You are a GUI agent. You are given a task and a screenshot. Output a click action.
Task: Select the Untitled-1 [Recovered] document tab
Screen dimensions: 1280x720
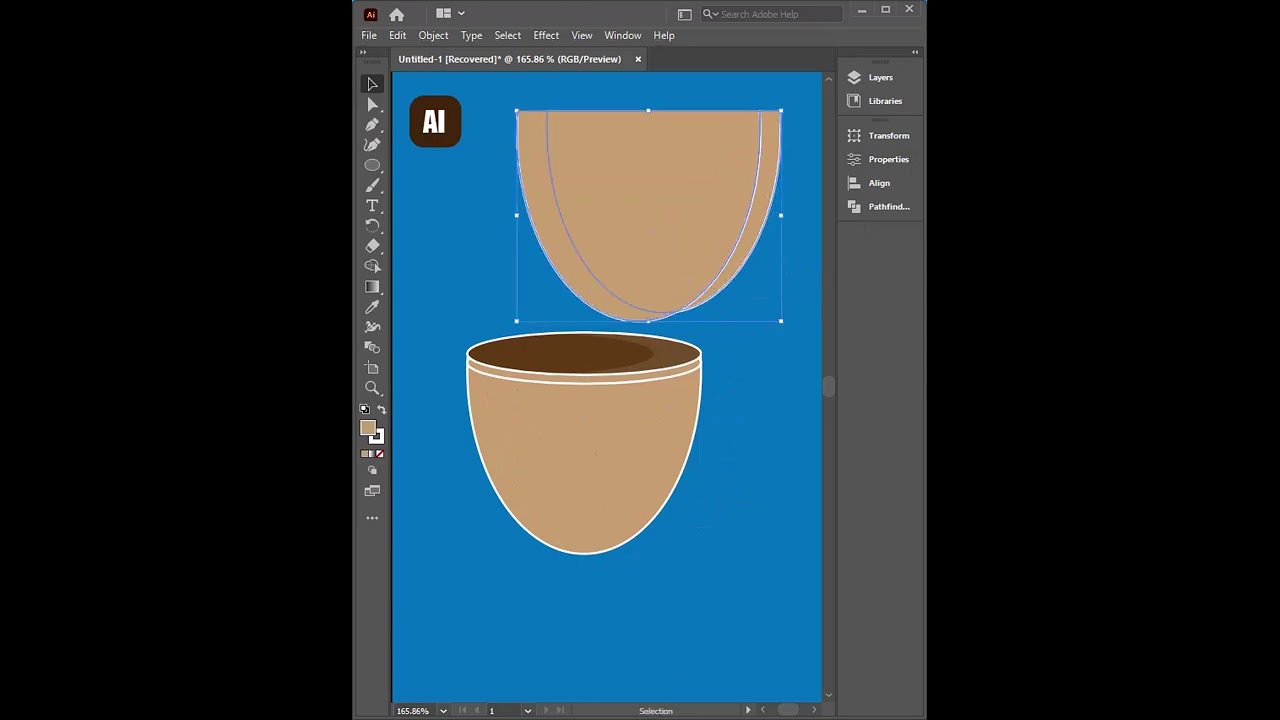click(x=509, y=59)
